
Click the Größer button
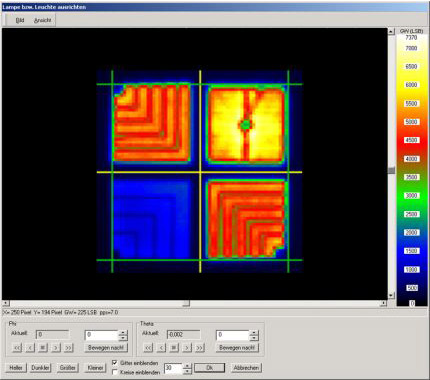(68, 368)
